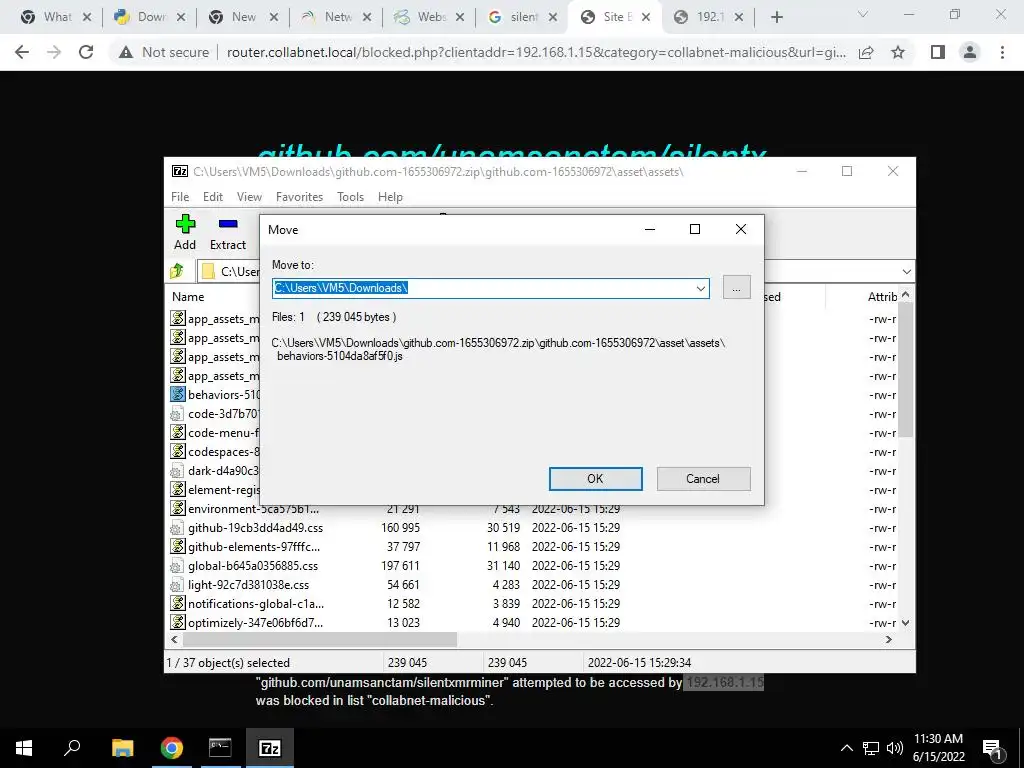
Task: Click the vertical scrollbar thumb in 7-Zip
Action: point(905,370)
